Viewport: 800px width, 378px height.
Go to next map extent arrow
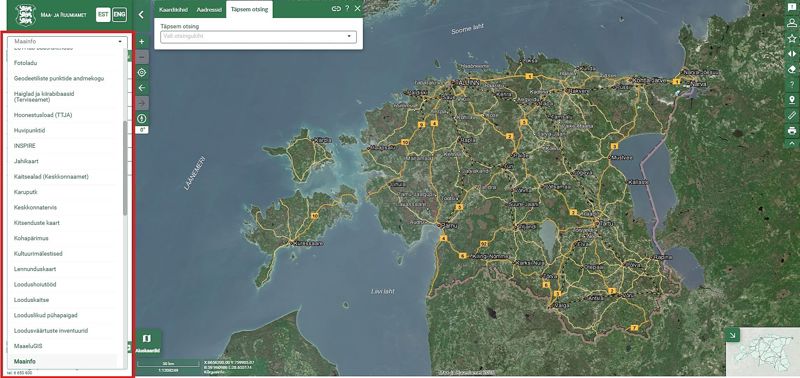click(x=142, y=103)
